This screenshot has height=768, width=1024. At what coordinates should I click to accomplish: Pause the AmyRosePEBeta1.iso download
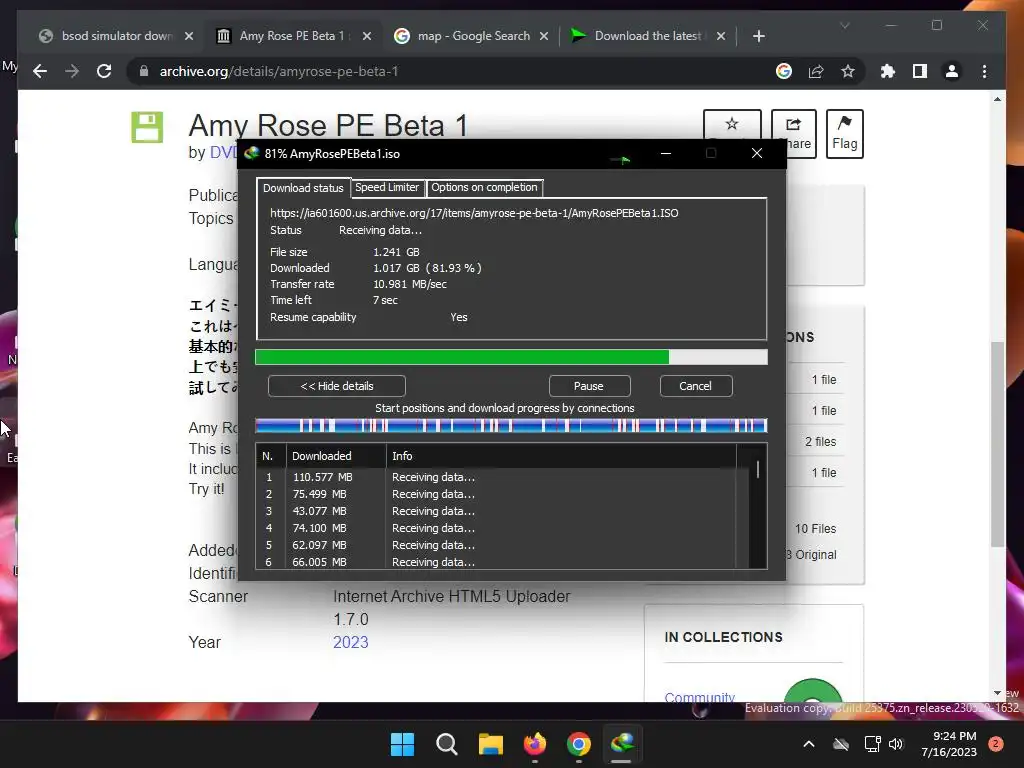point(588,386)
